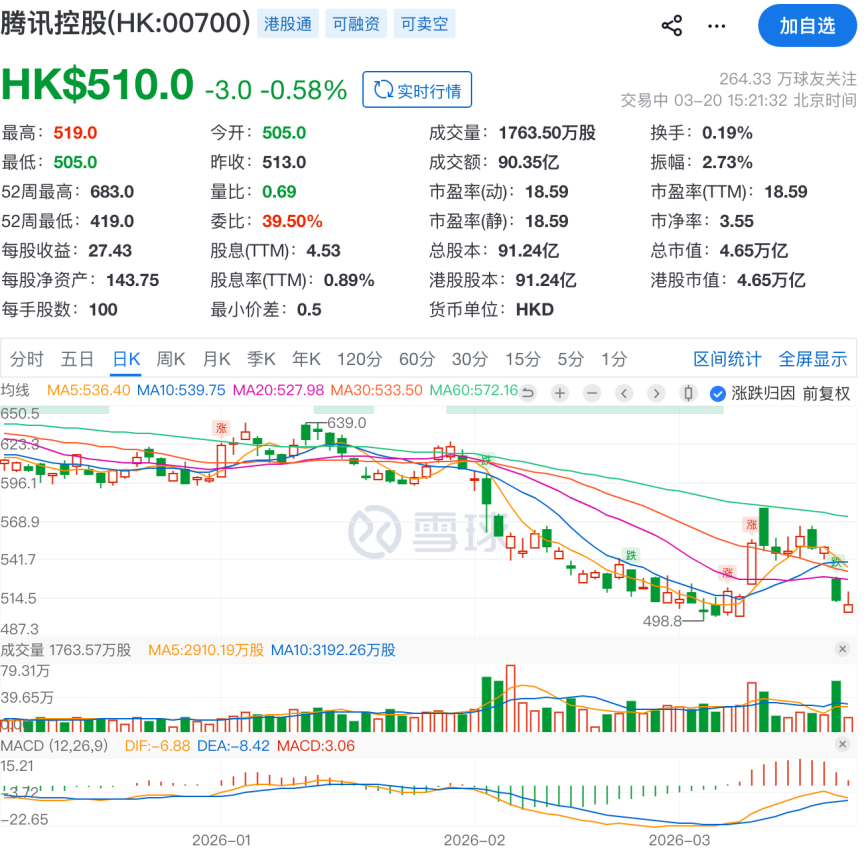Open the 前复权 adjustment dropdown

tap(826, 394)
